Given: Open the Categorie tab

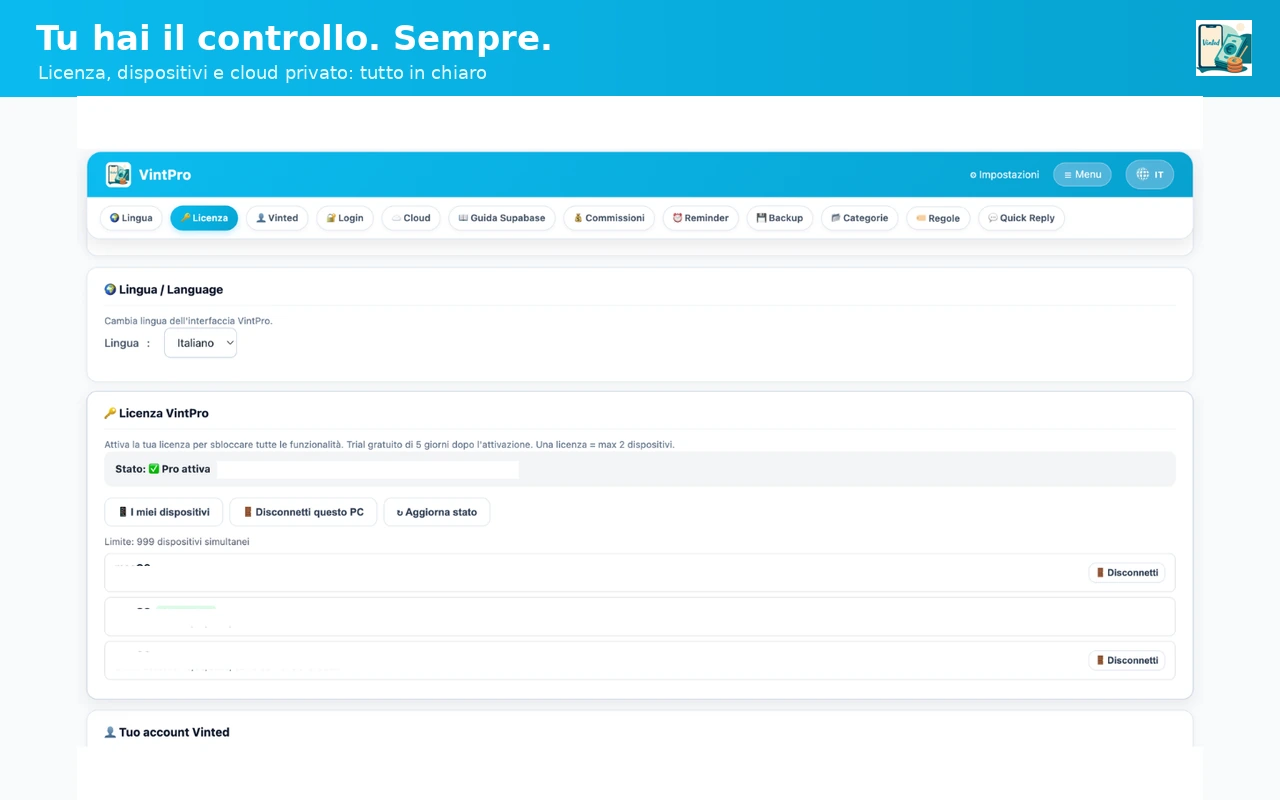Looking at the screenshot, I should click(x=859, y=218).
